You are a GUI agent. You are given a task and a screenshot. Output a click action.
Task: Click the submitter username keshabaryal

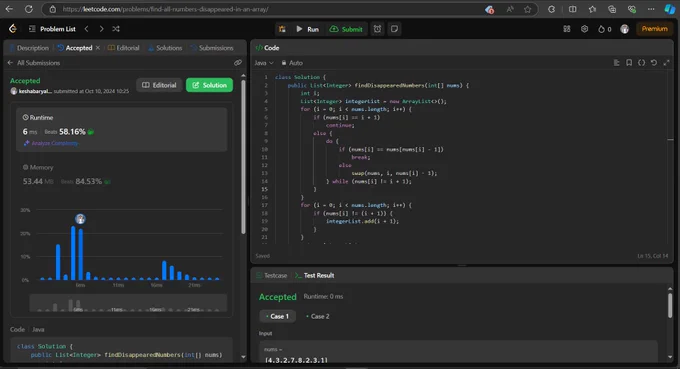tap(35, 91)
